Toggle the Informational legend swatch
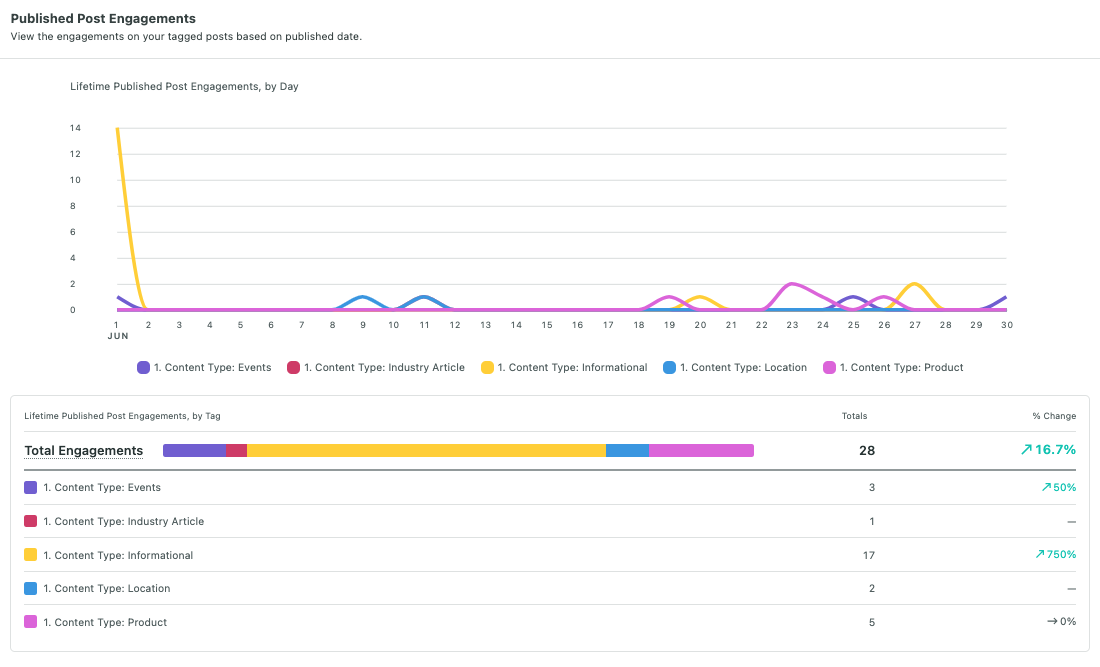 pos(487,368)
